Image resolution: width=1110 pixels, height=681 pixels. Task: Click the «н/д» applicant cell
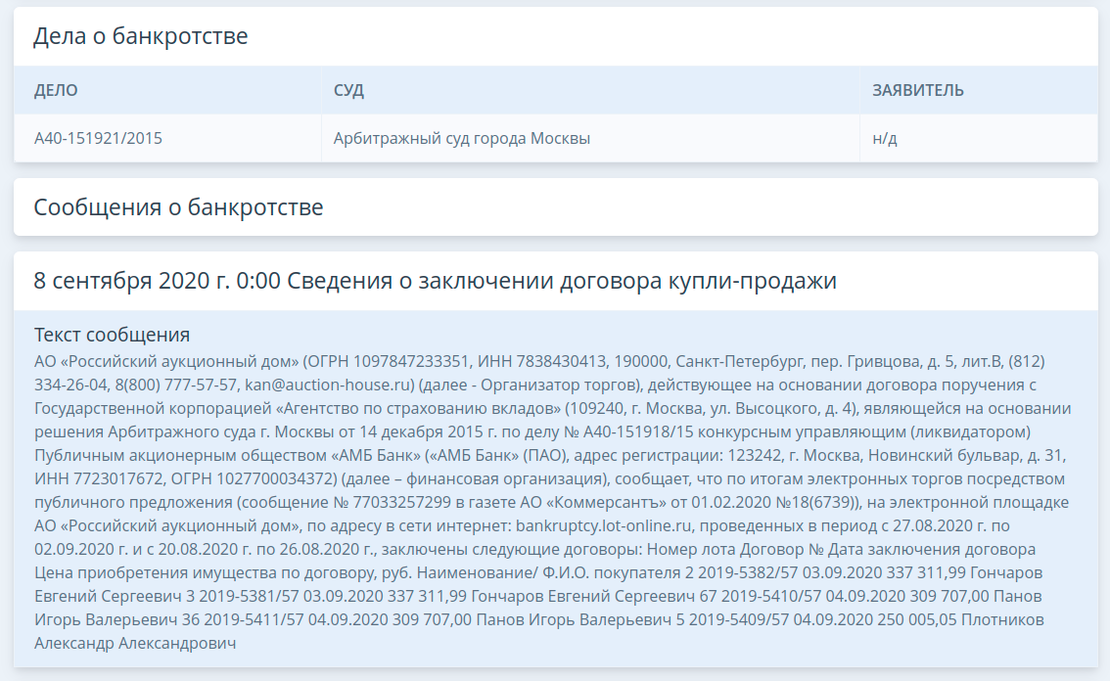(885, 139)
